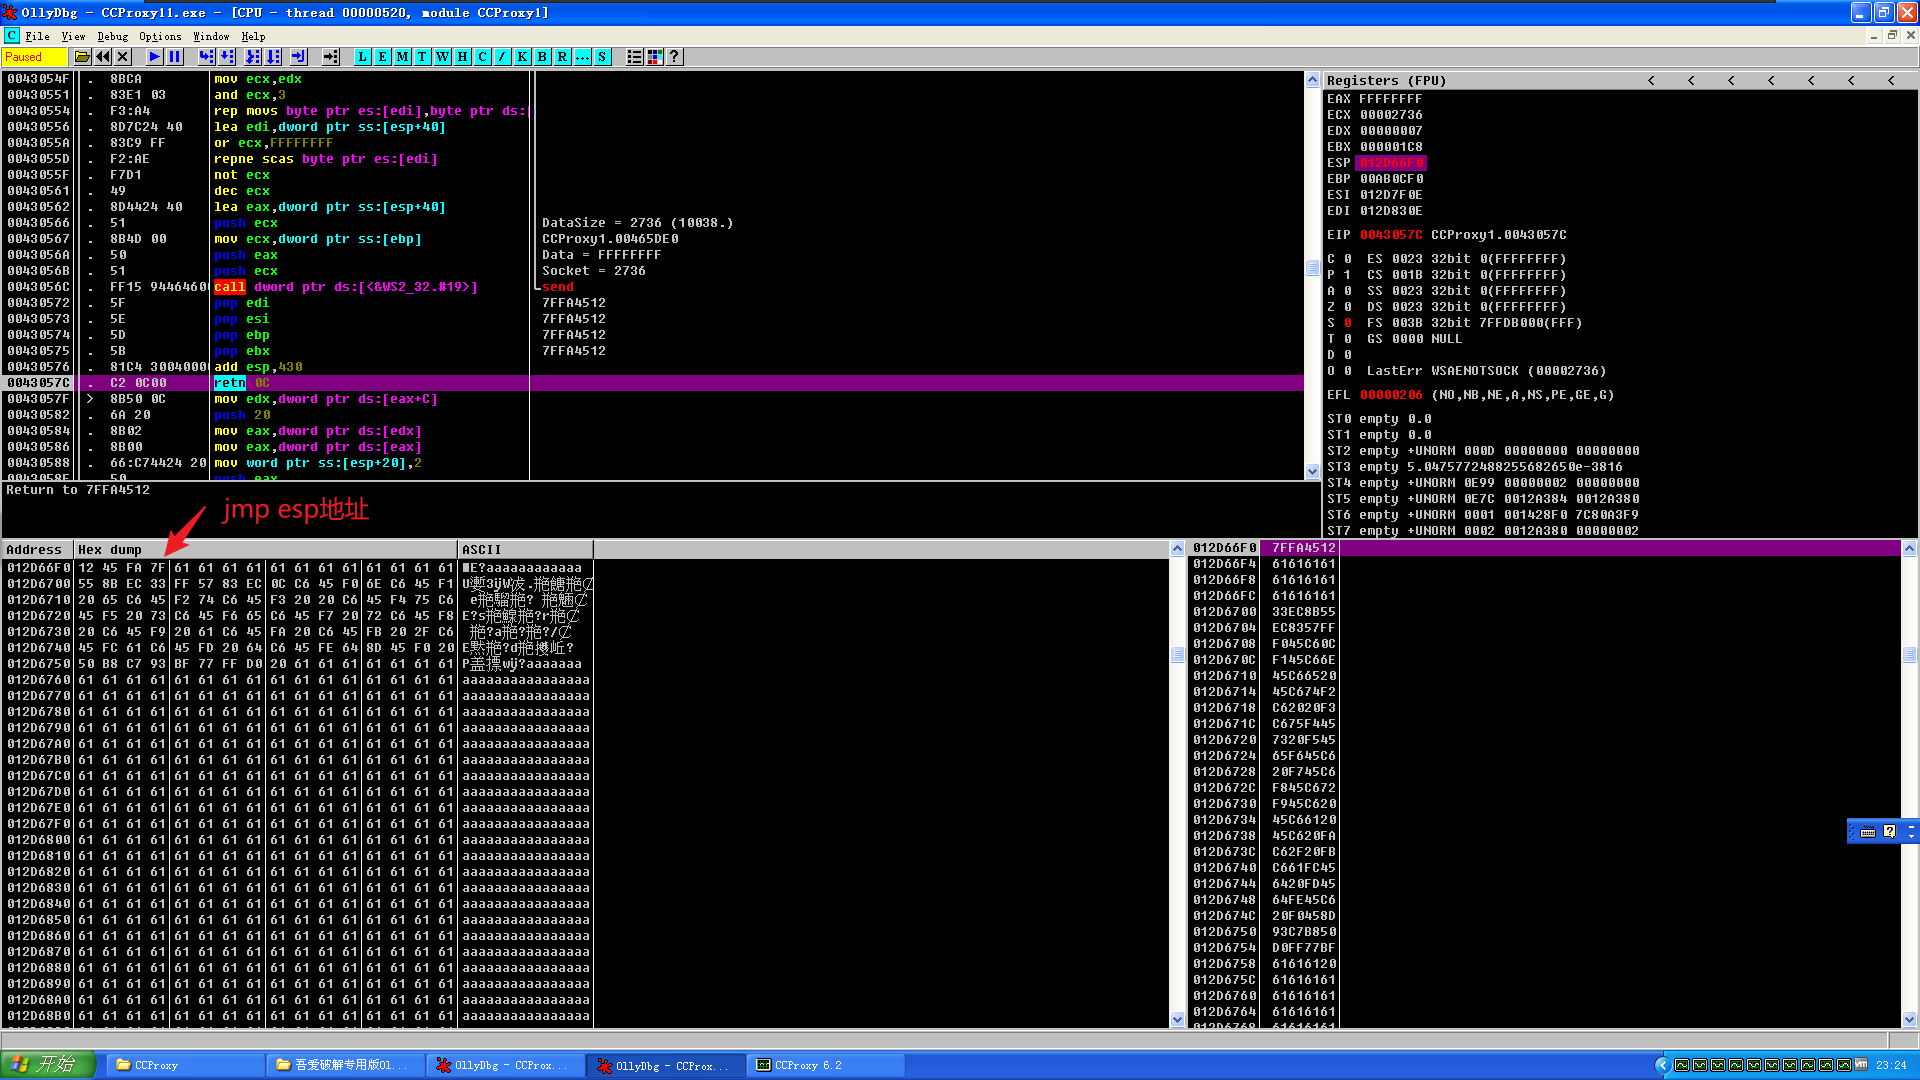This screenshot has width=1920, height=1080.
Task: Click the EIP register value 0043057C
Action: point(1391,235)
